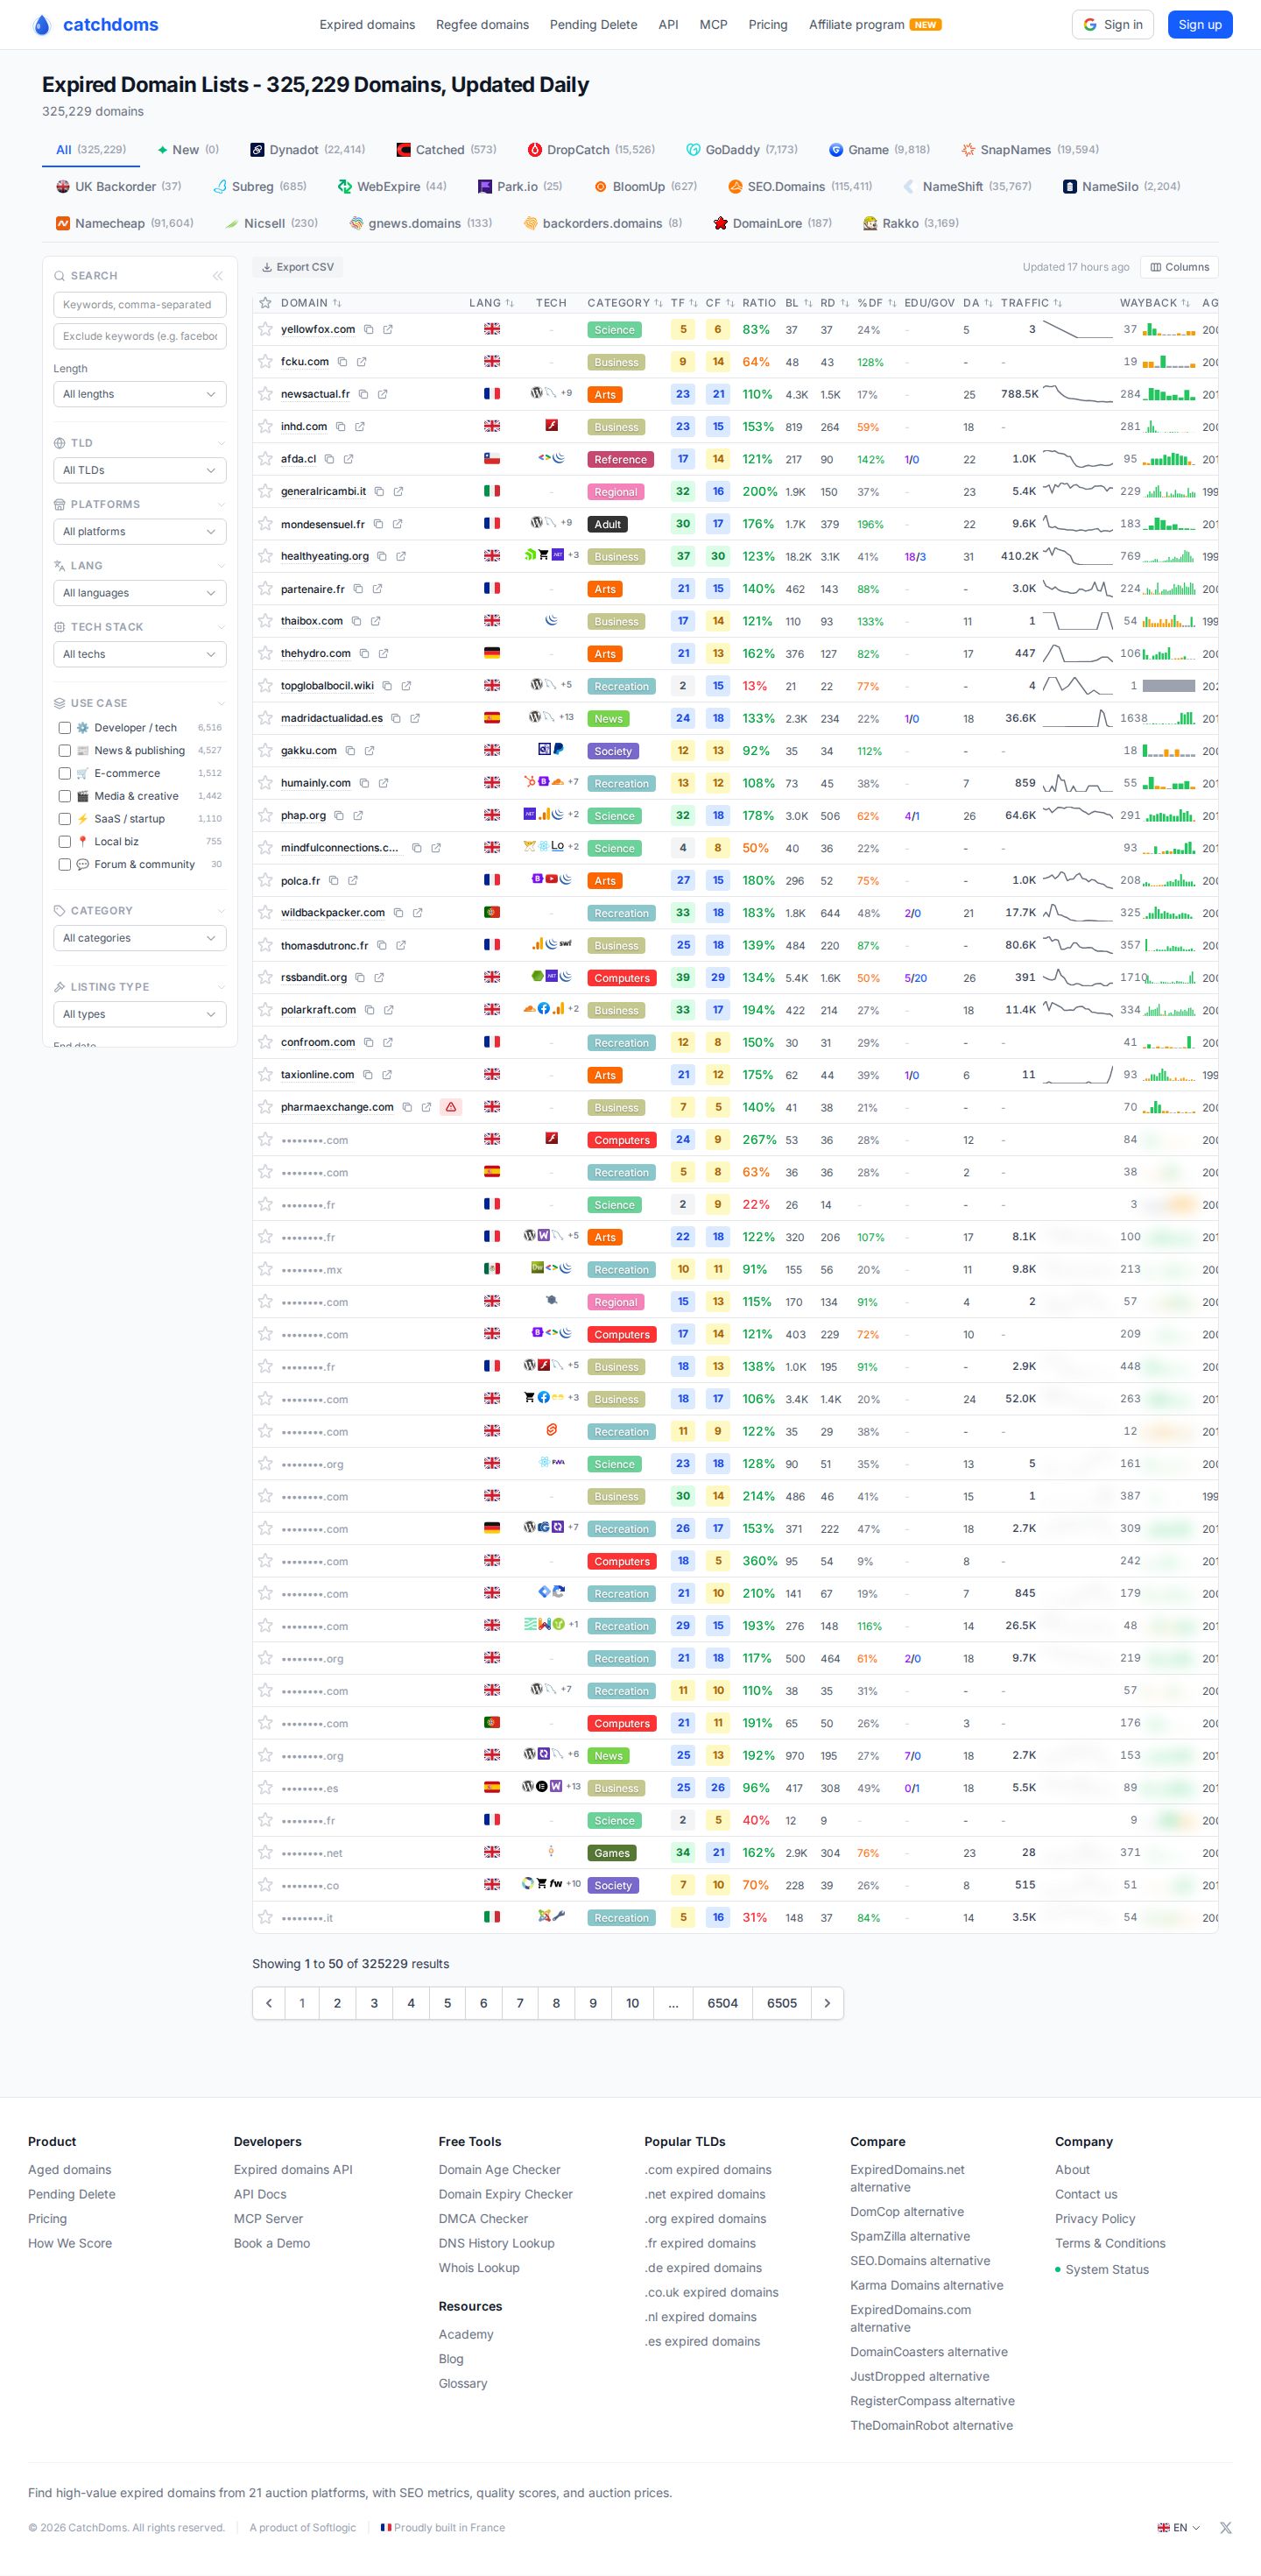Sort by the Wayback column arrows
The height and width of the screenshot is (2576, 1261).
[1186, 303]
